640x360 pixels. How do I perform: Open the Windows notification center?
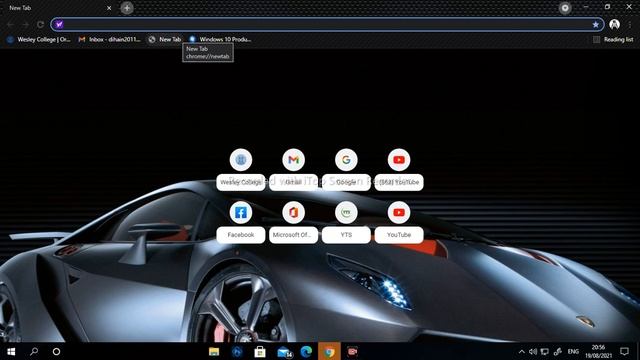click(624, 351)
